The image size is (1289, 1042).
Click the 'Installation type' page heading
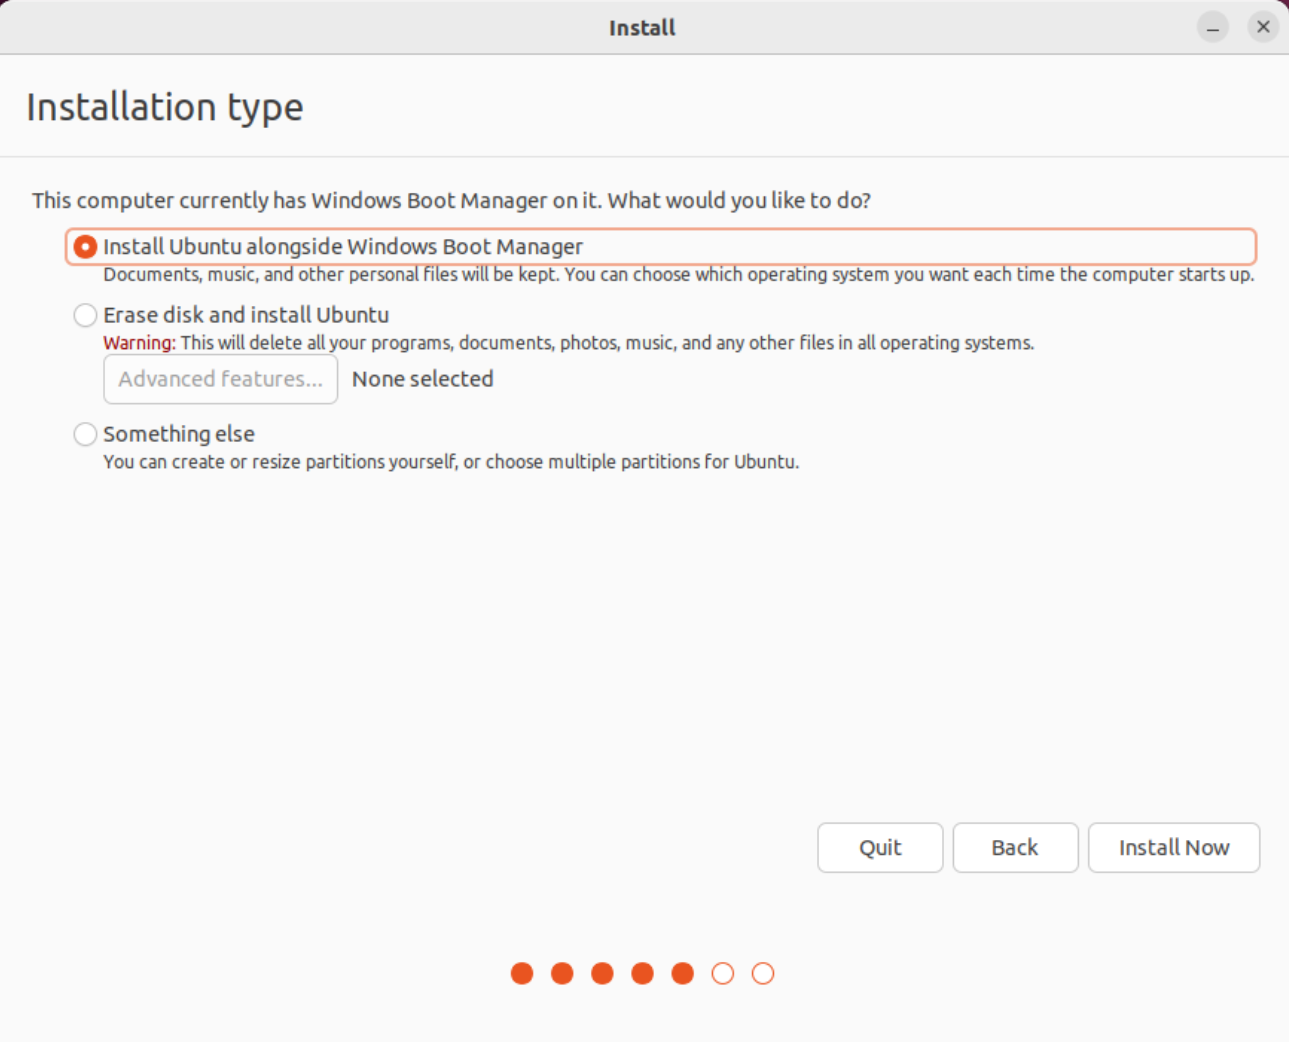pyautogui.click(x=165, y=107)
